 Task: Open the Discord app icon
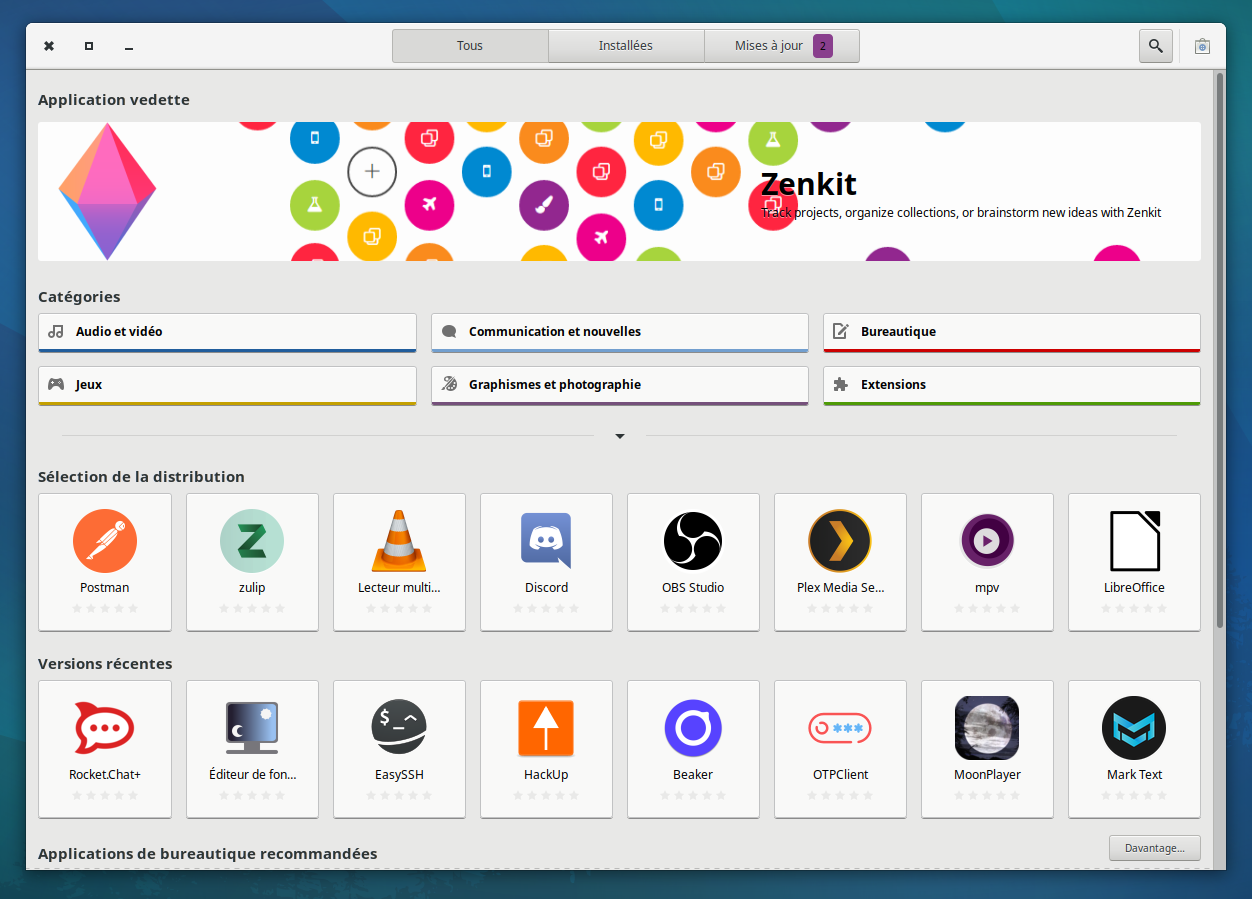(546, 541)
